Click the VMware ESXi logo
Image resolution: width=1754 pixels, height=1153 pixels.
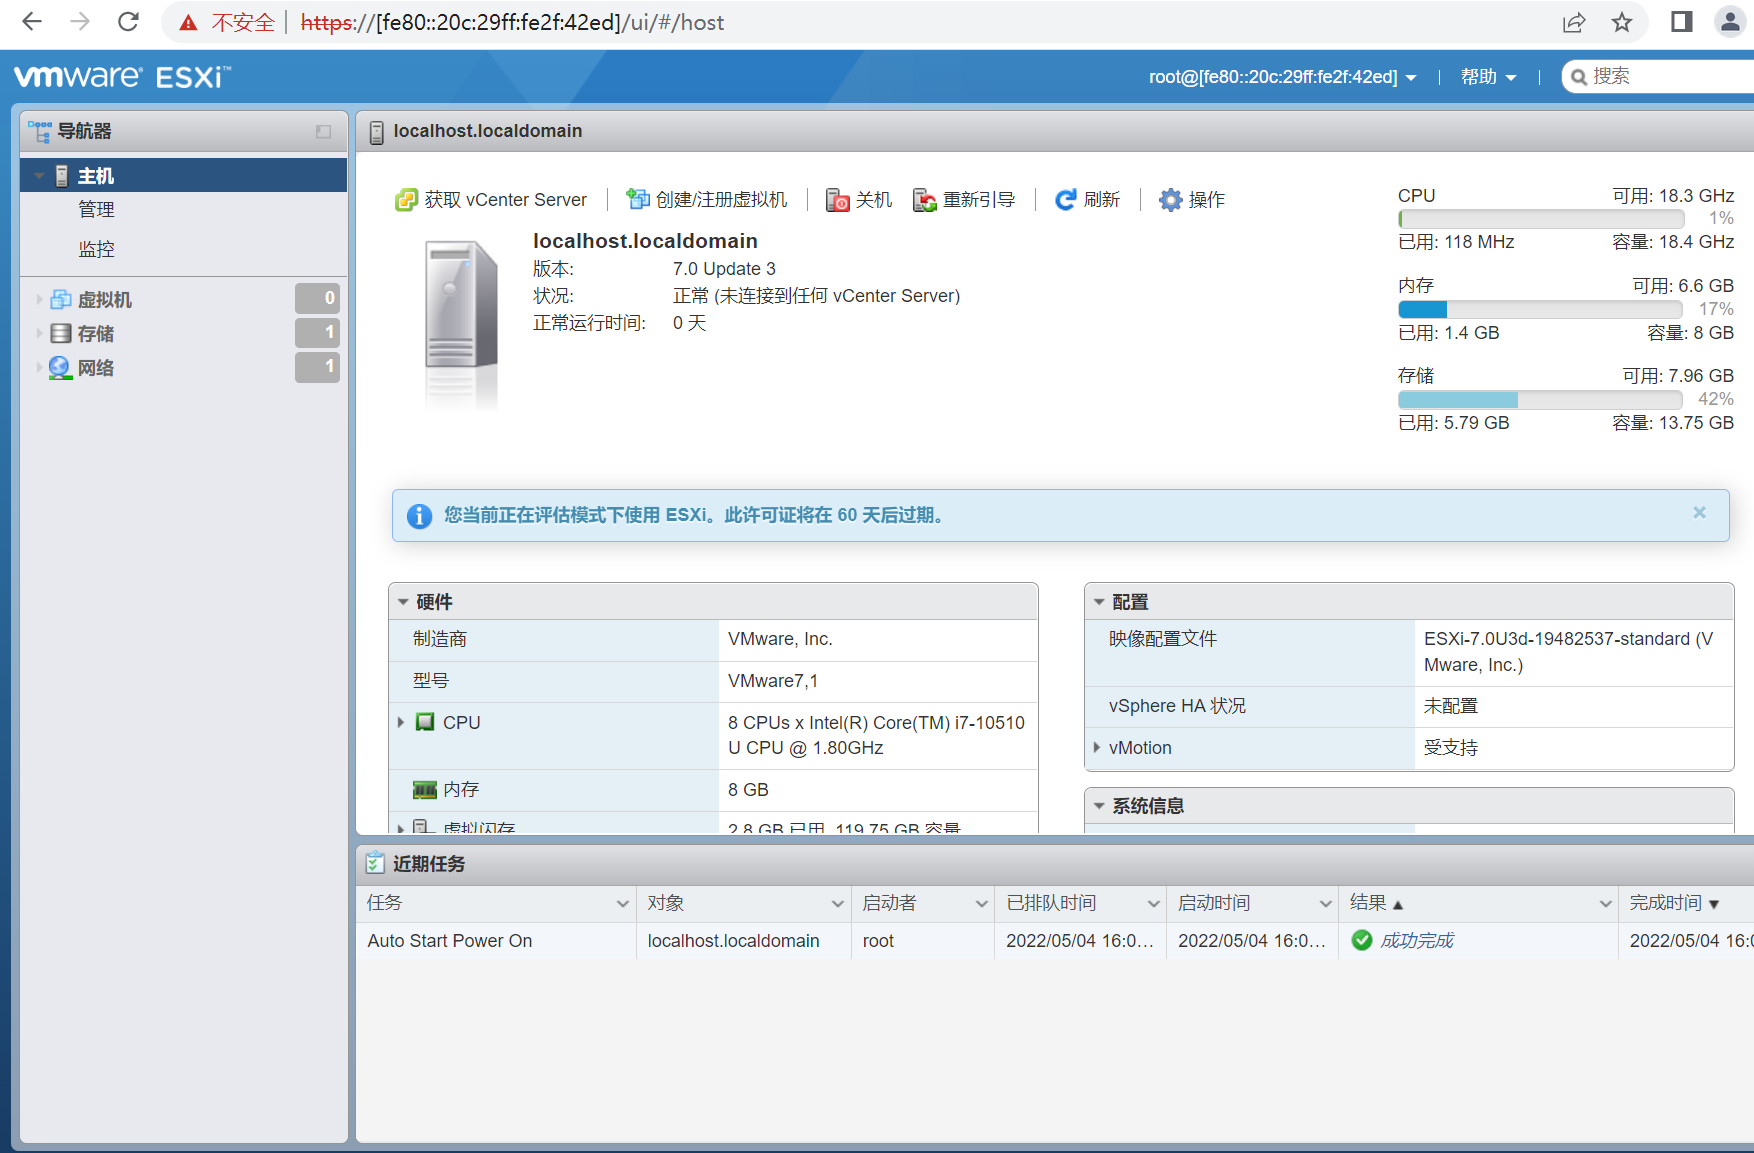point(122,77)
